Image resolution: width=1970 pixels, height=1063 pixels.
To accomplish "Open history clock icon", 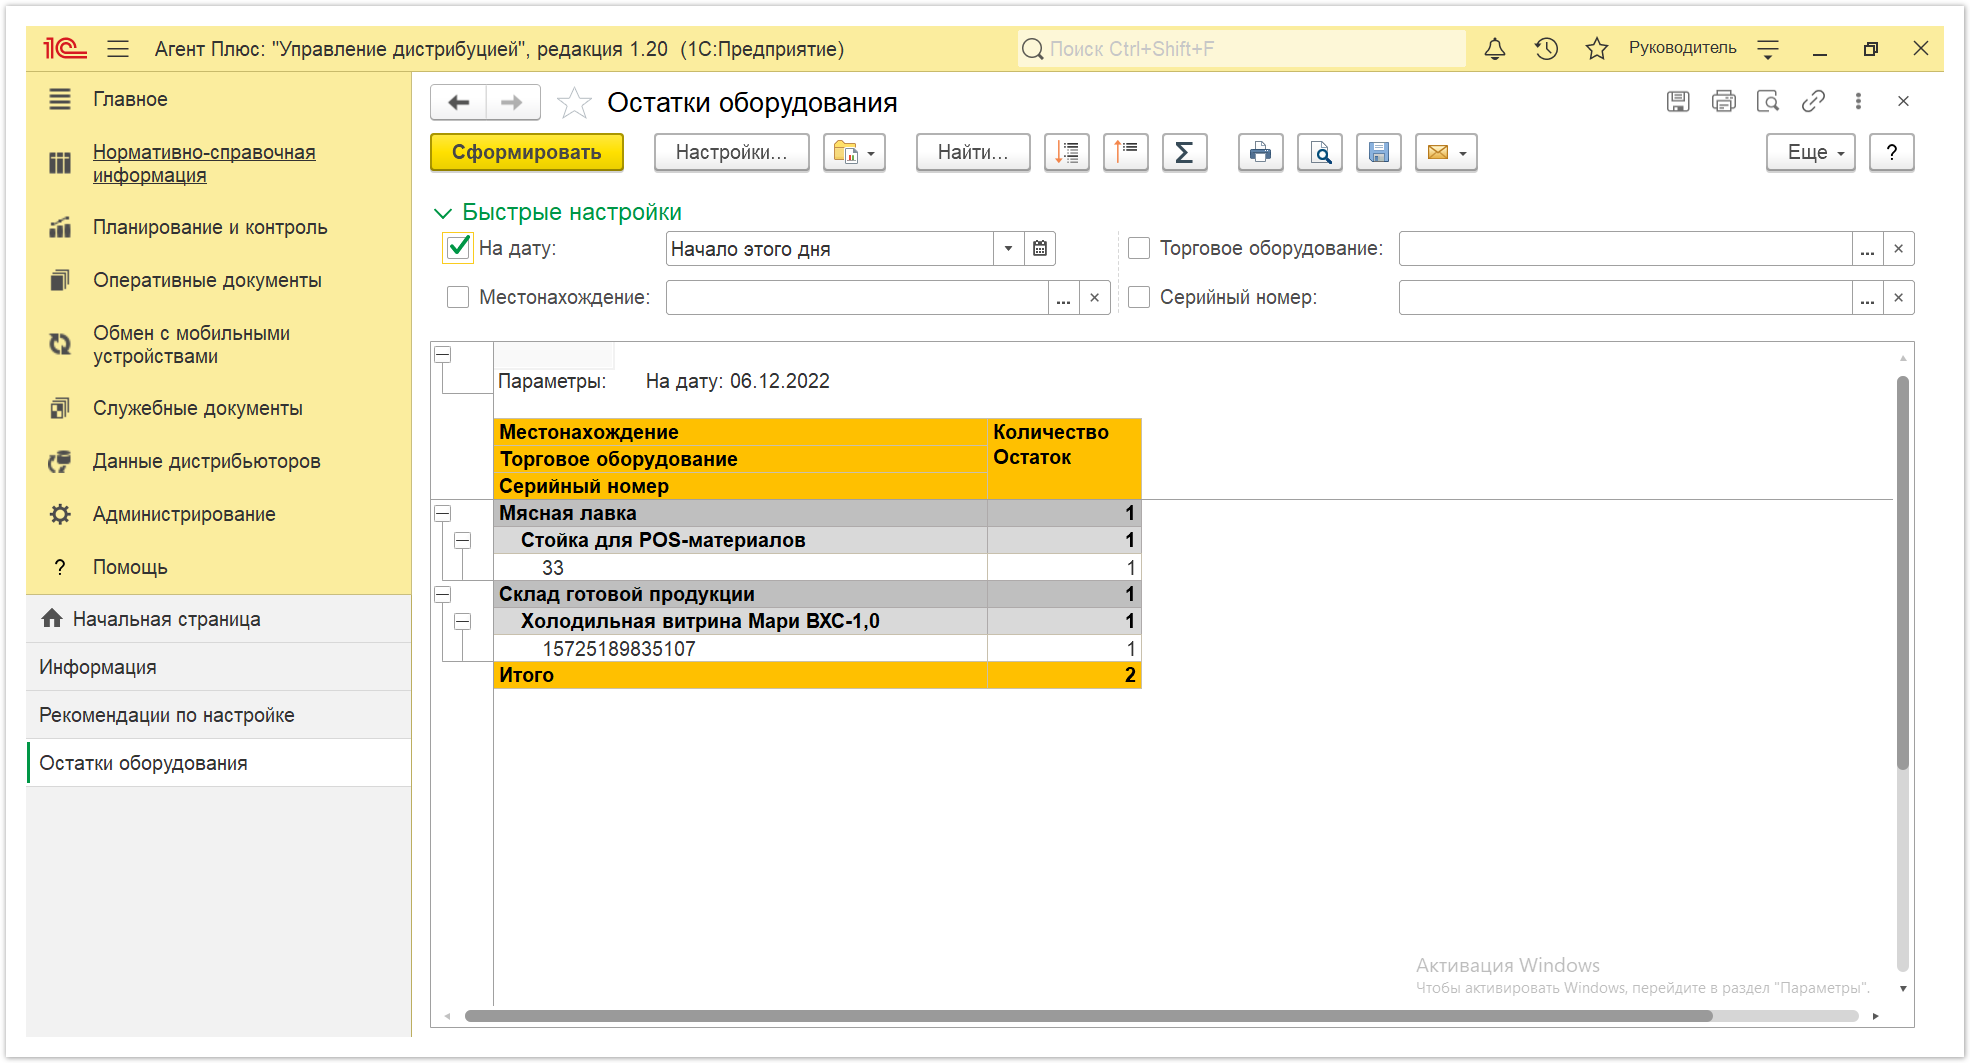I will [1546, 48].
